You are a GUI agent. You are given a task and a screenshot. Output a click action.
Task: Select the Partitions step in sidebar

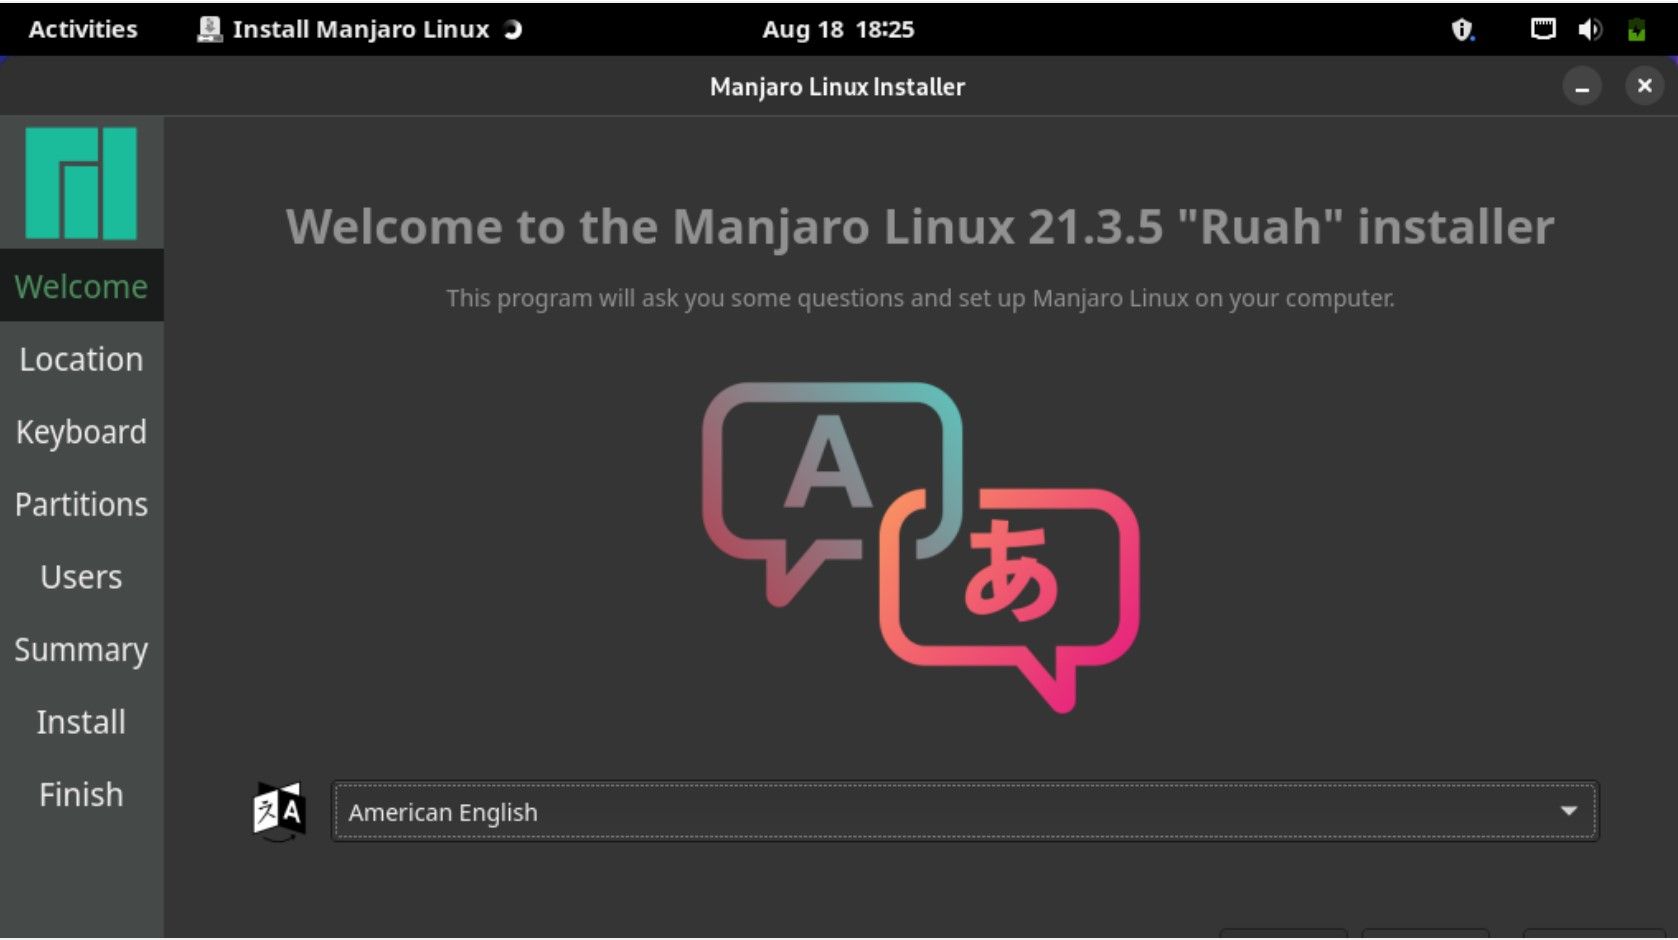[81, 504]
